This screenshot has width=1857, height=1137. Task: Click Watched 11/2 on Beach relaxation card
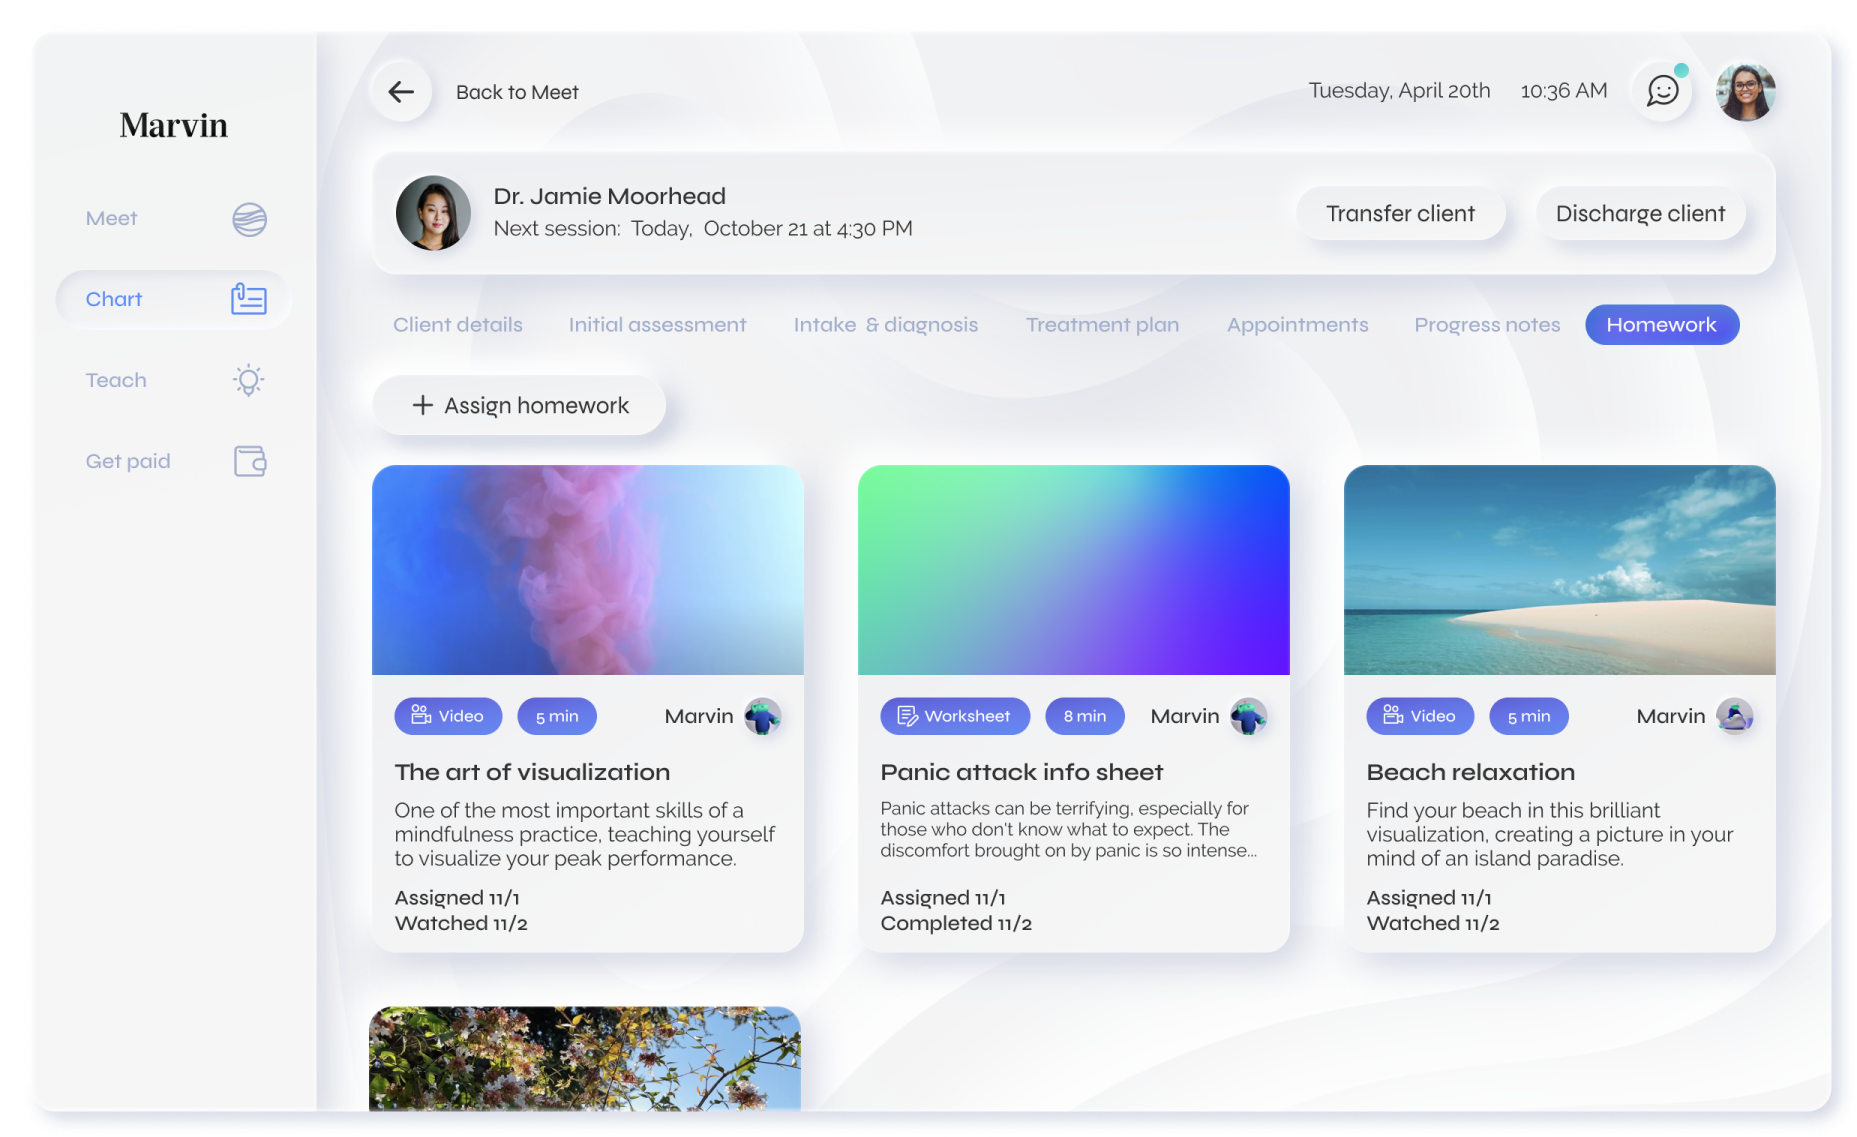pyautogui.click(x=1433, y=923)
